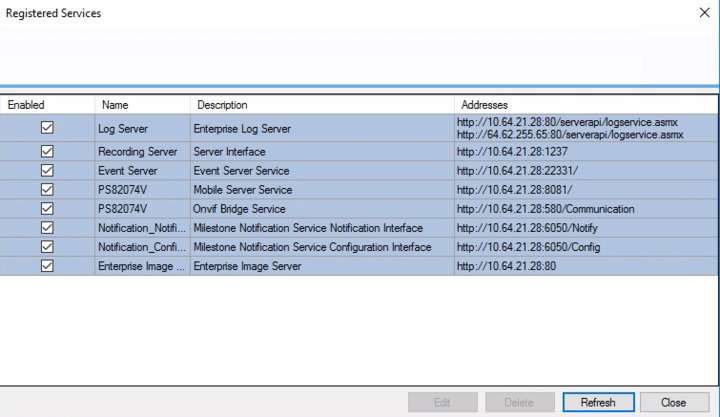
Task: Select the Recording Server row name
Action: click(x=137, y=152)
